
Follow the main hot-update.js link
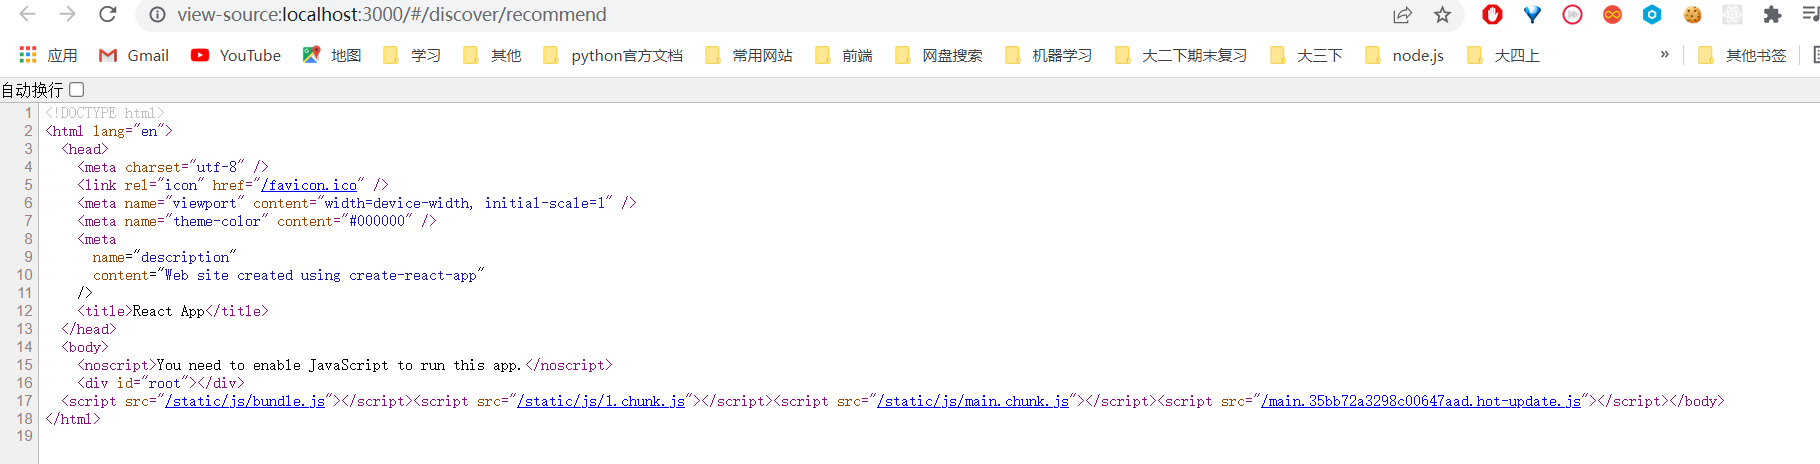[1421, 401]
